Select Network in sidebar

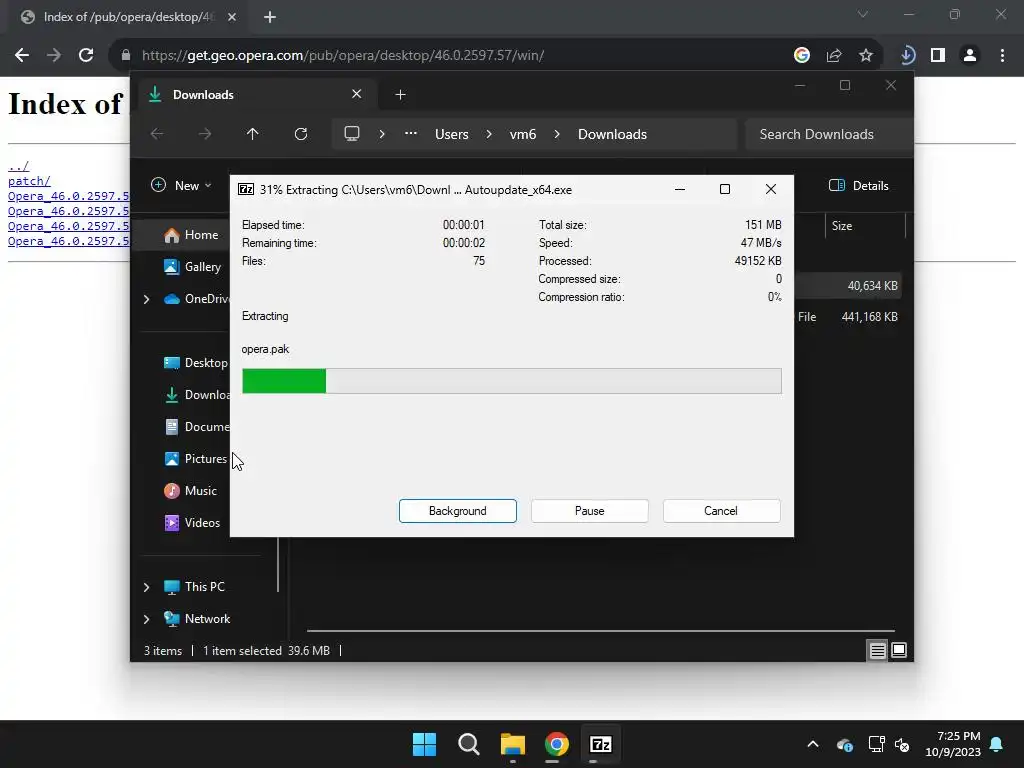pyautogui.click(x=197, y=618)
